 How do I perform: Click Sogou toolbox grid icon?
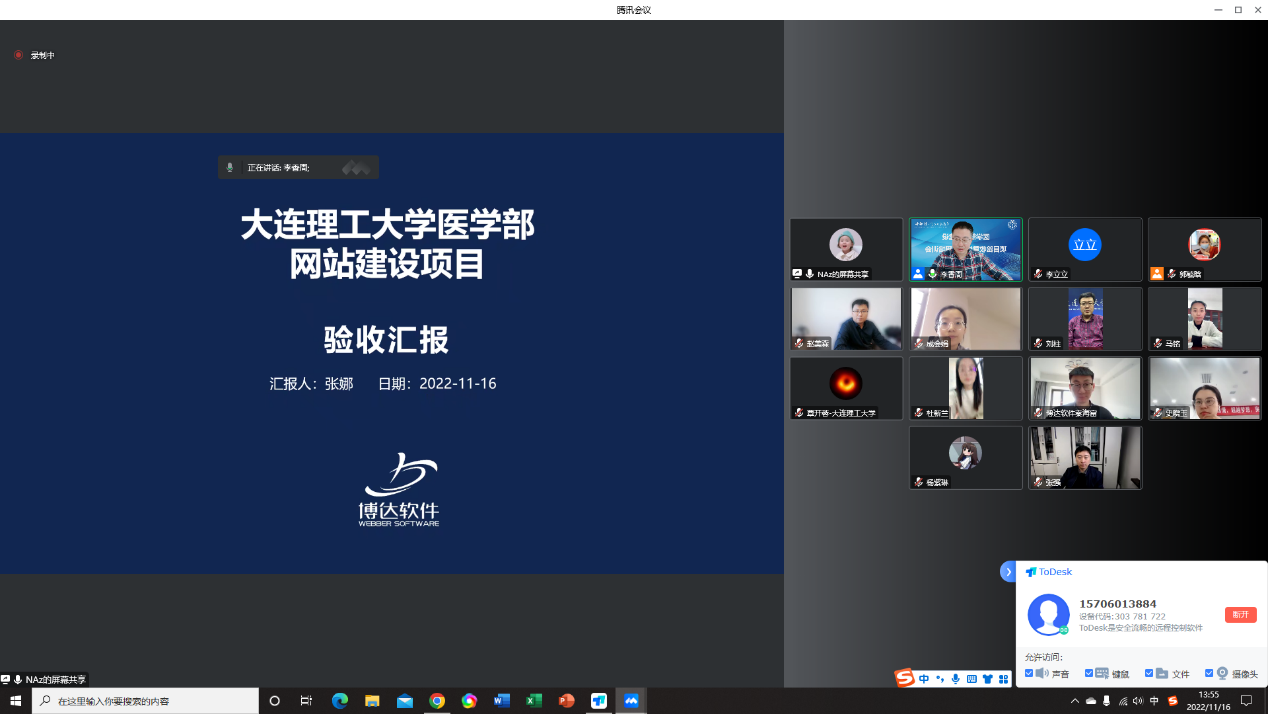[x=1003, y=679]
